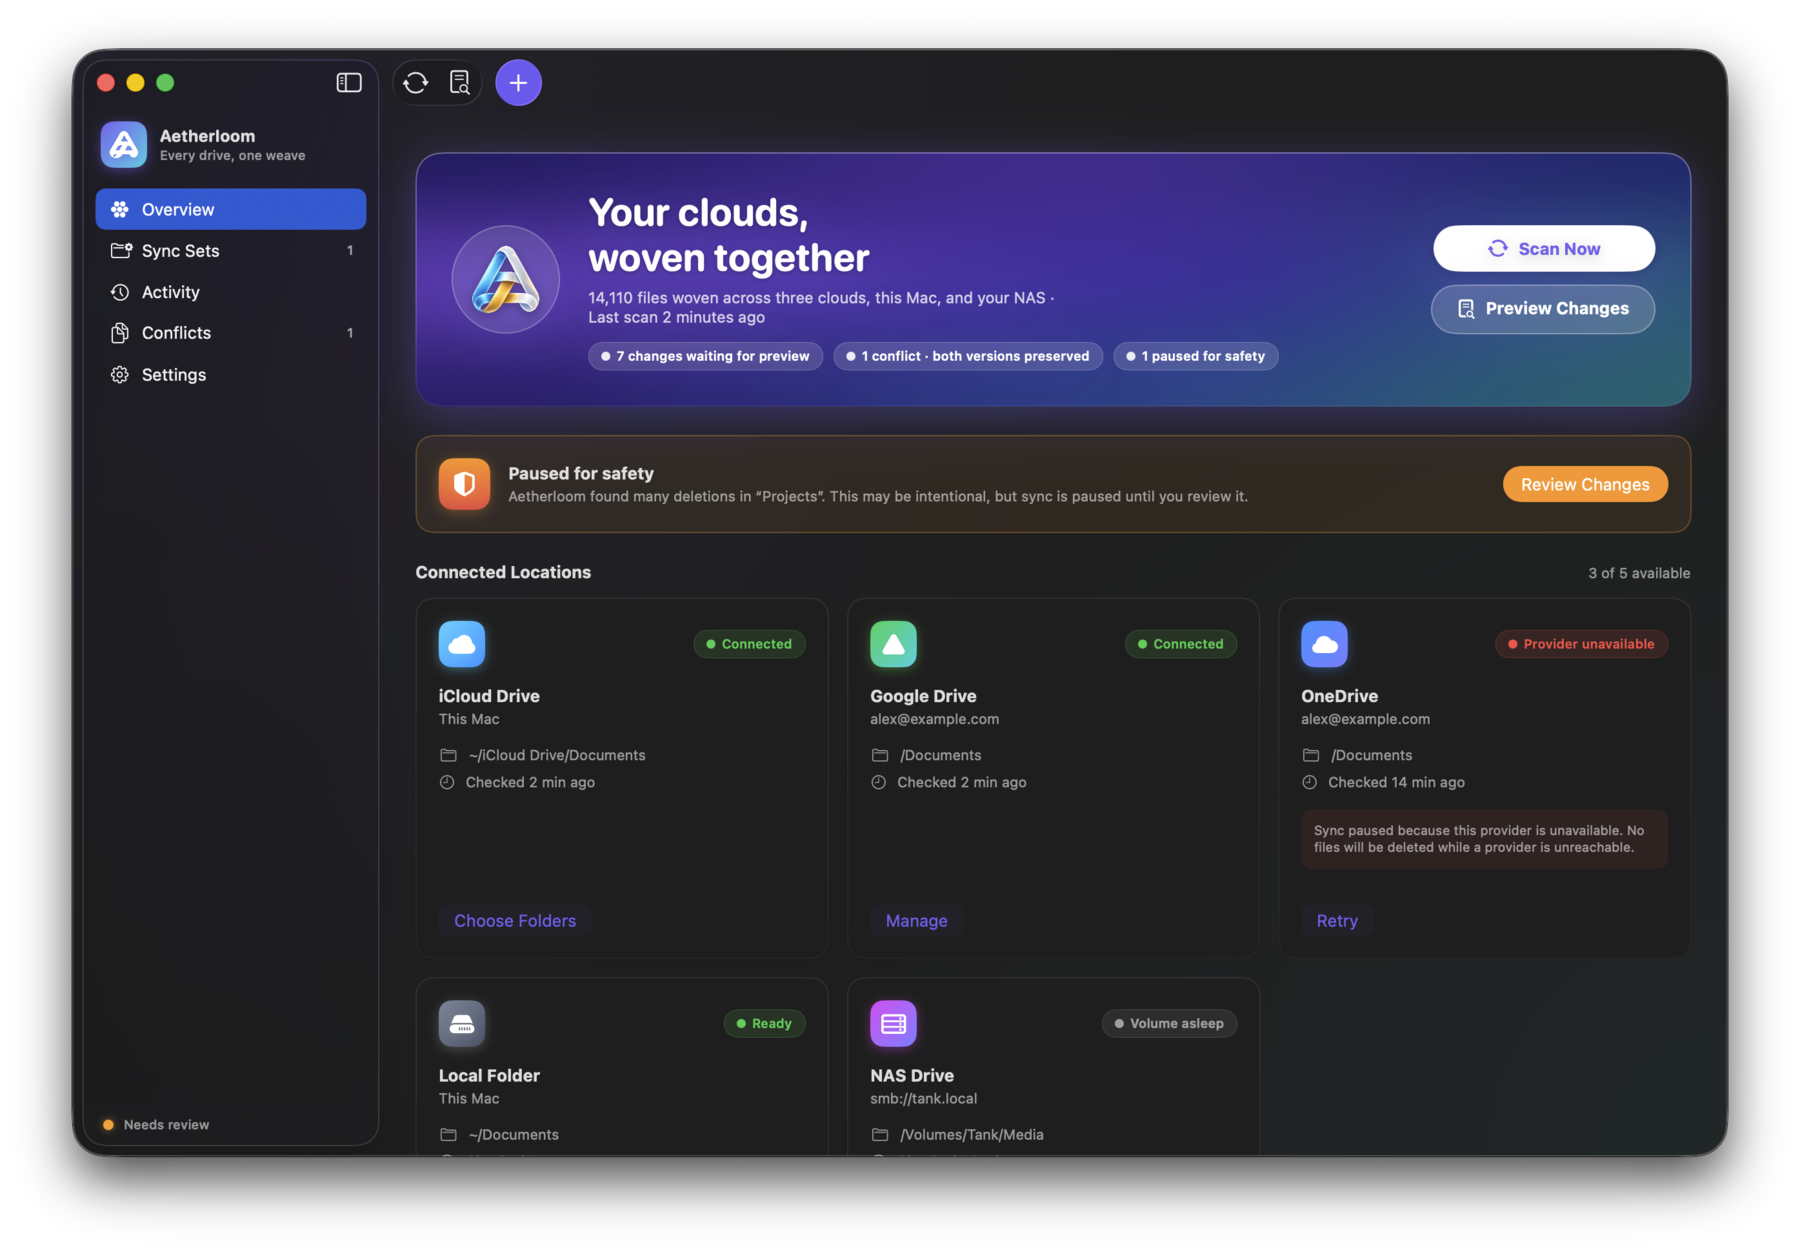1800x1252 pixels.
Task: Click the Paused for safety heading
Action: click(x=580, y=473)
